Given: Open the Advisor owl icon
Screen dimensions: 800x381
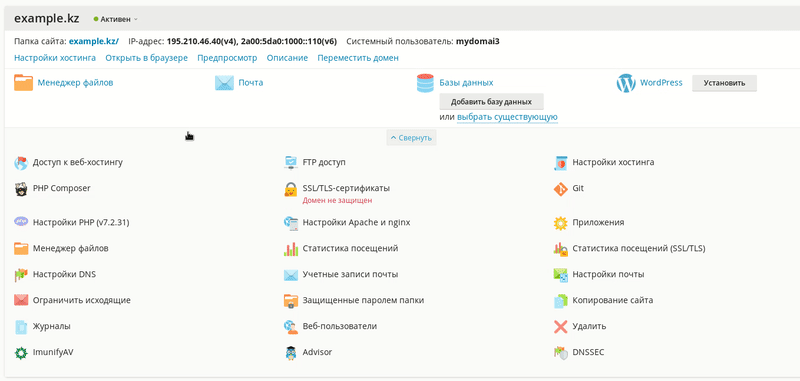Looking at the screenshot, I should tap(290, 353).
